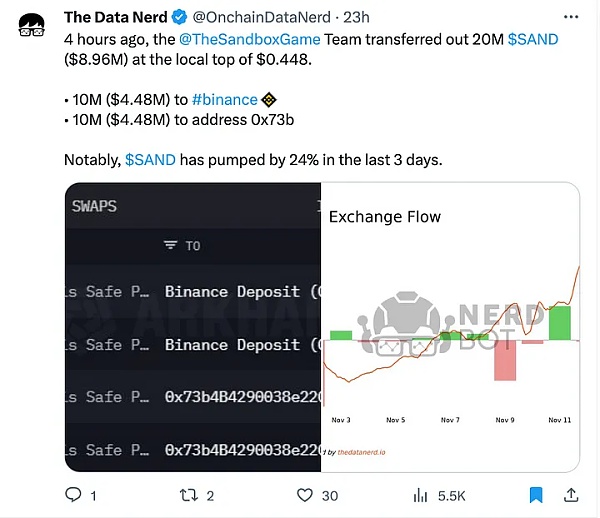Image resolution: width=600 pixels, height=518 pixels.
Task: Open the tweet's more options menu
Action: 569,17
